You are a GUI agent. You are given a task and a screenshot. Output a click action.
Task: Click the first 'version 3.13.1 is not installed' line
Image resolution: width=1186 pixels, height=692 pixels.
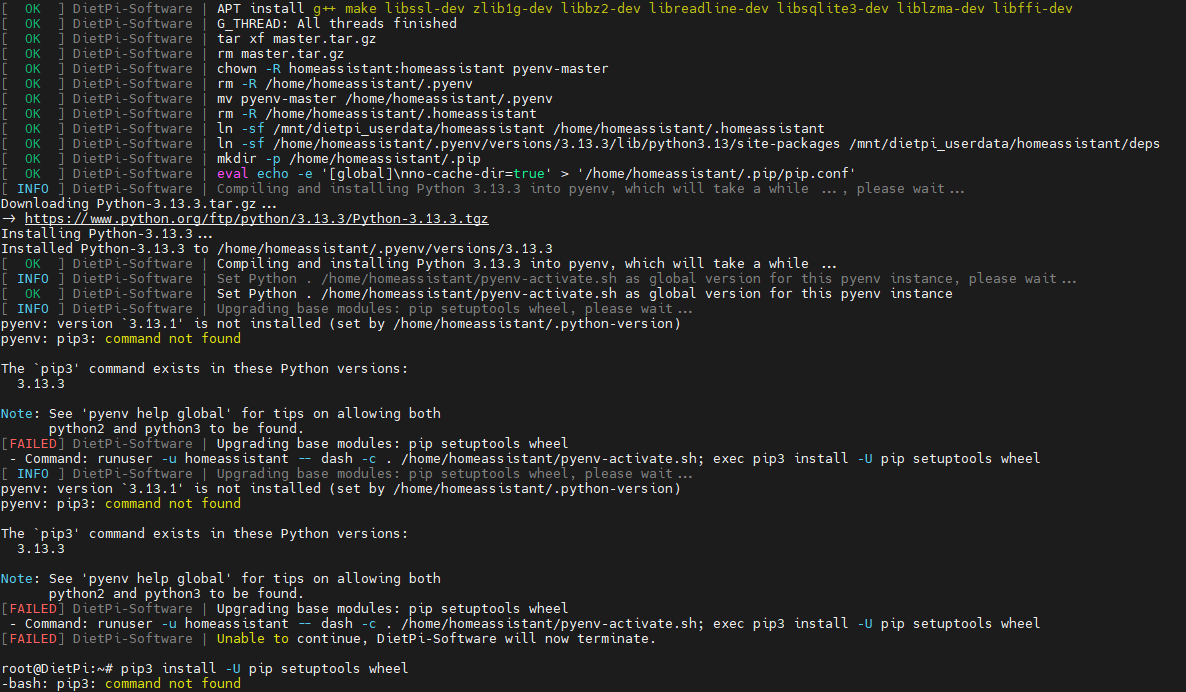340,324
